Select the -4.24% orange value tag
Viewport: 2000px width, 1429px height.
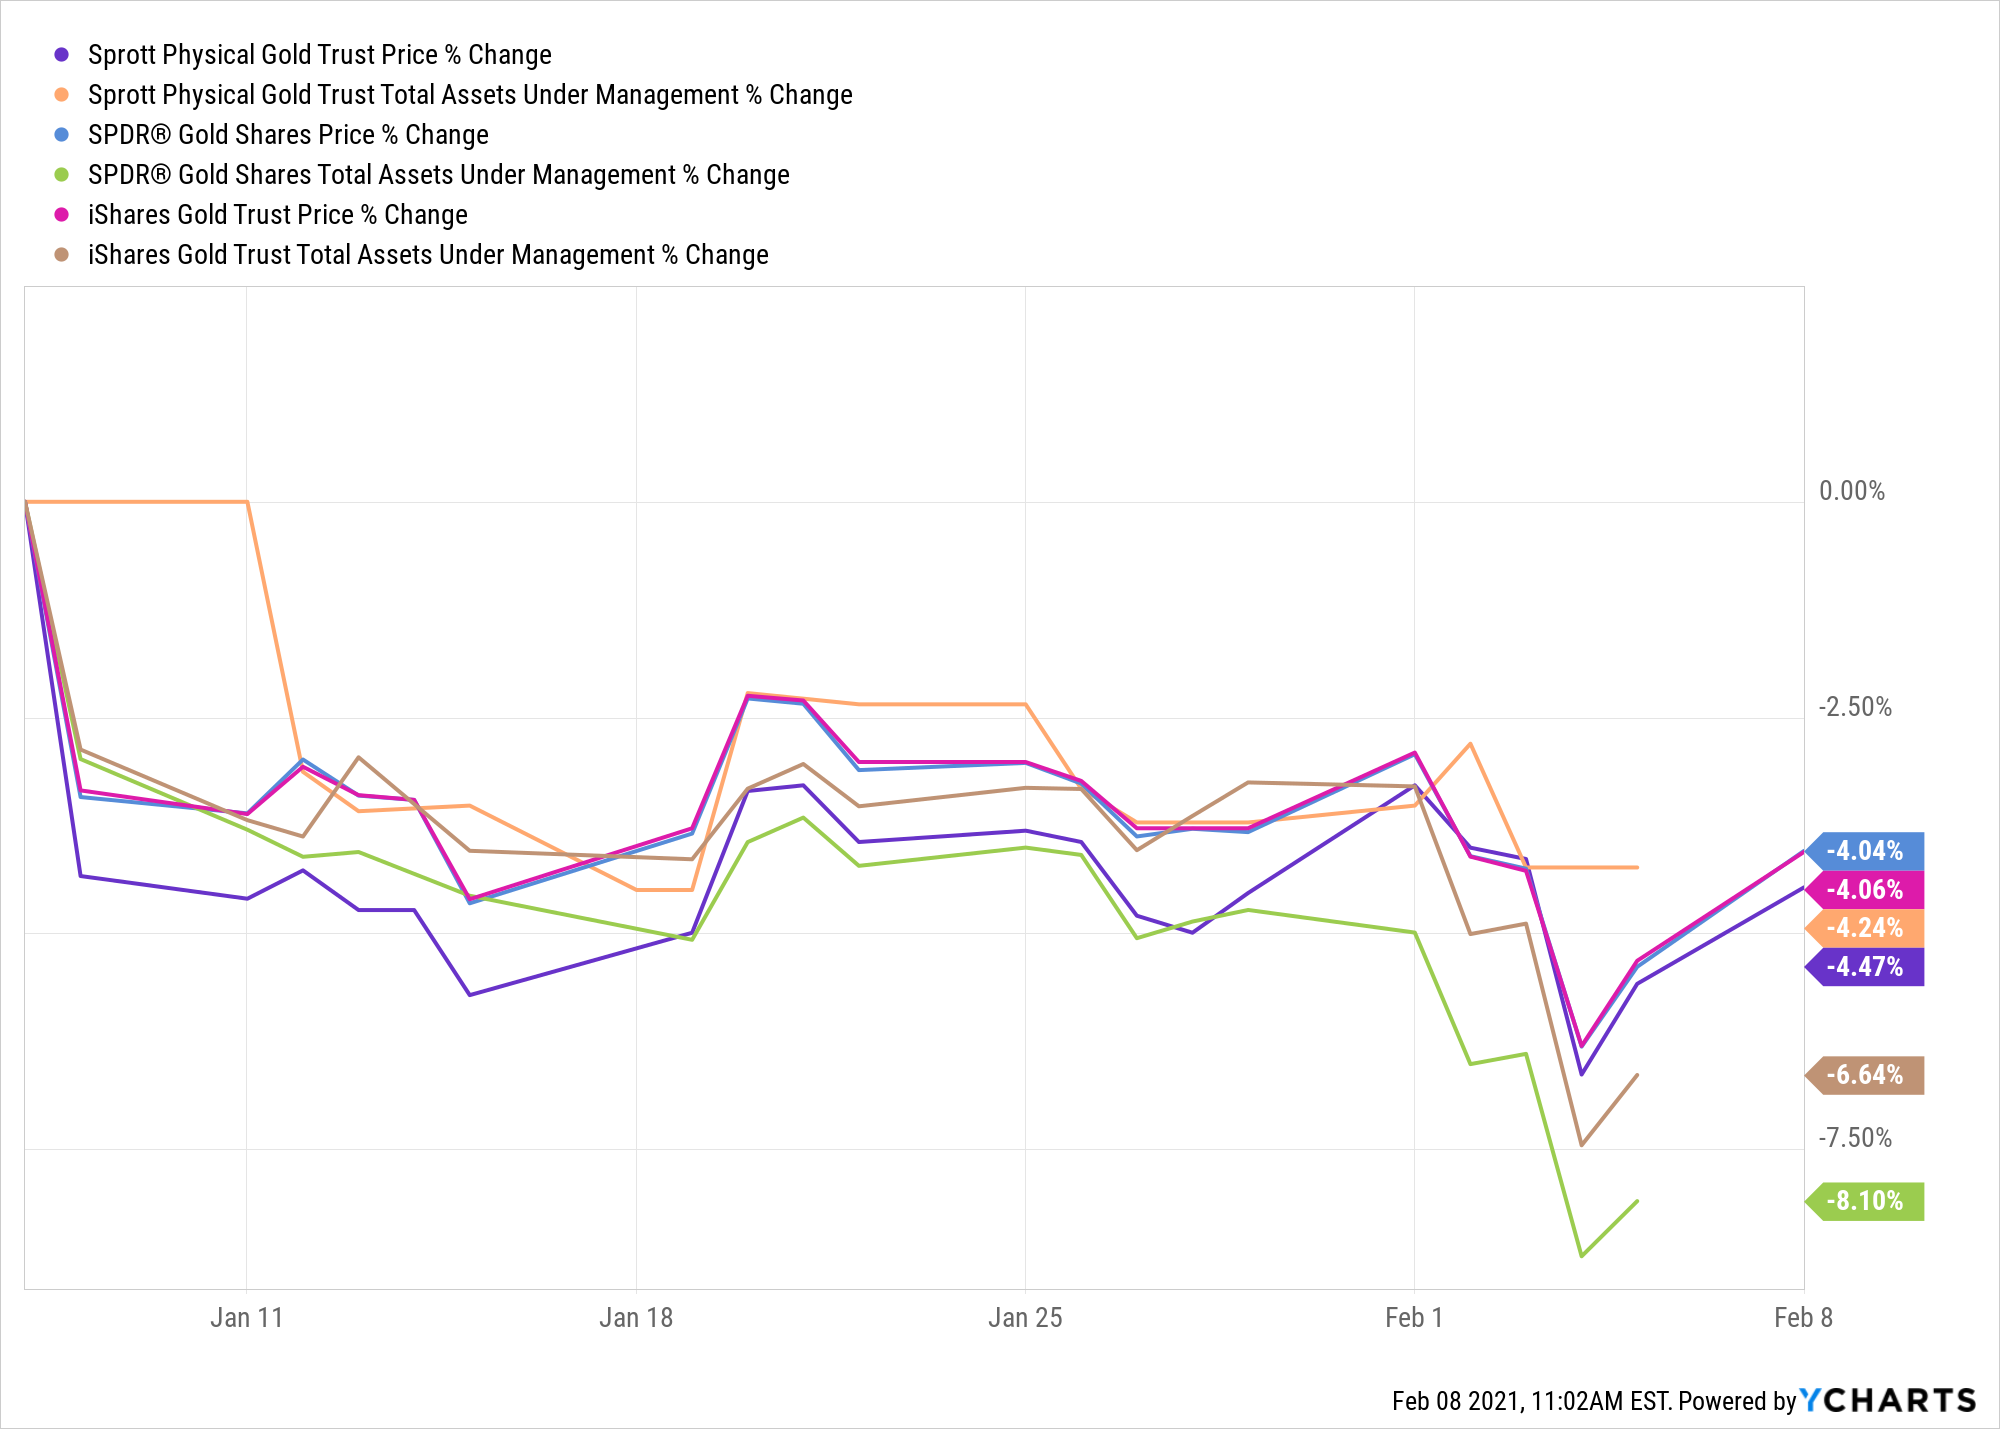point(1865,928)
